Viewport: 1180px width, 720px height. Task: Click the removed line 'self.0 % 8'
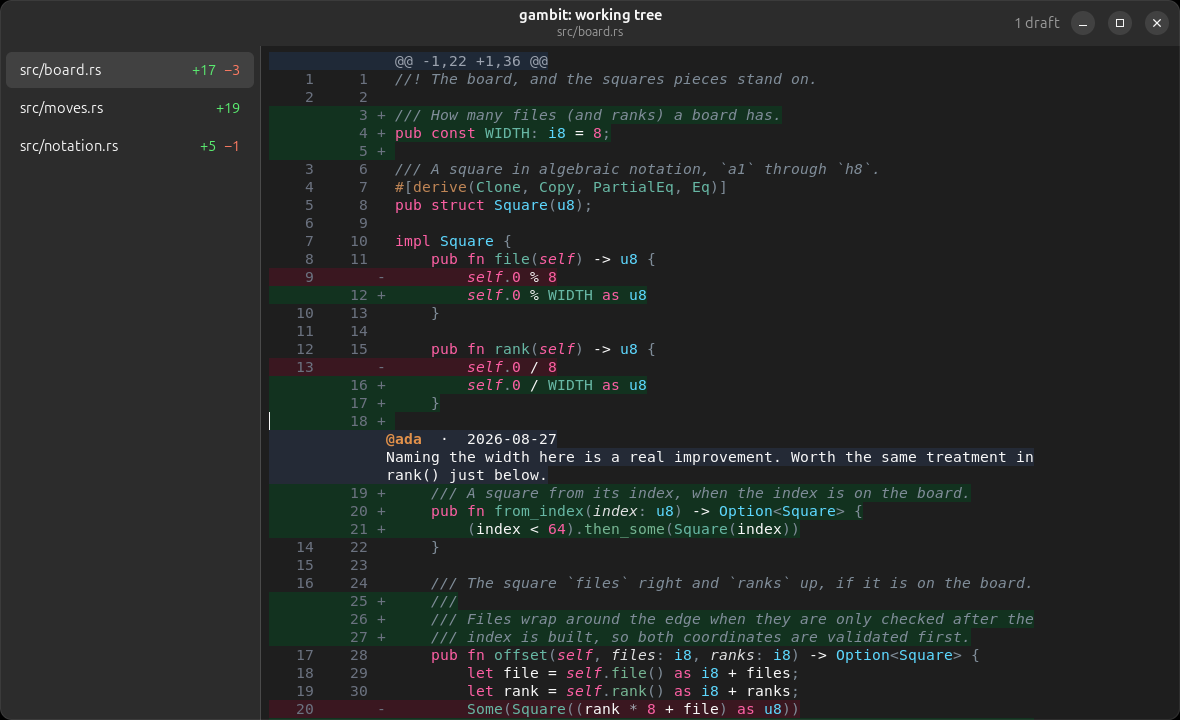point(512,278)
